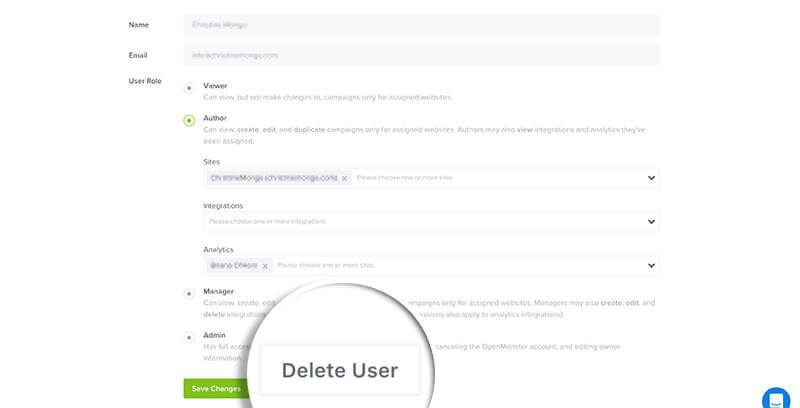Remove the selected analytics tag

[x=265, y=266]
